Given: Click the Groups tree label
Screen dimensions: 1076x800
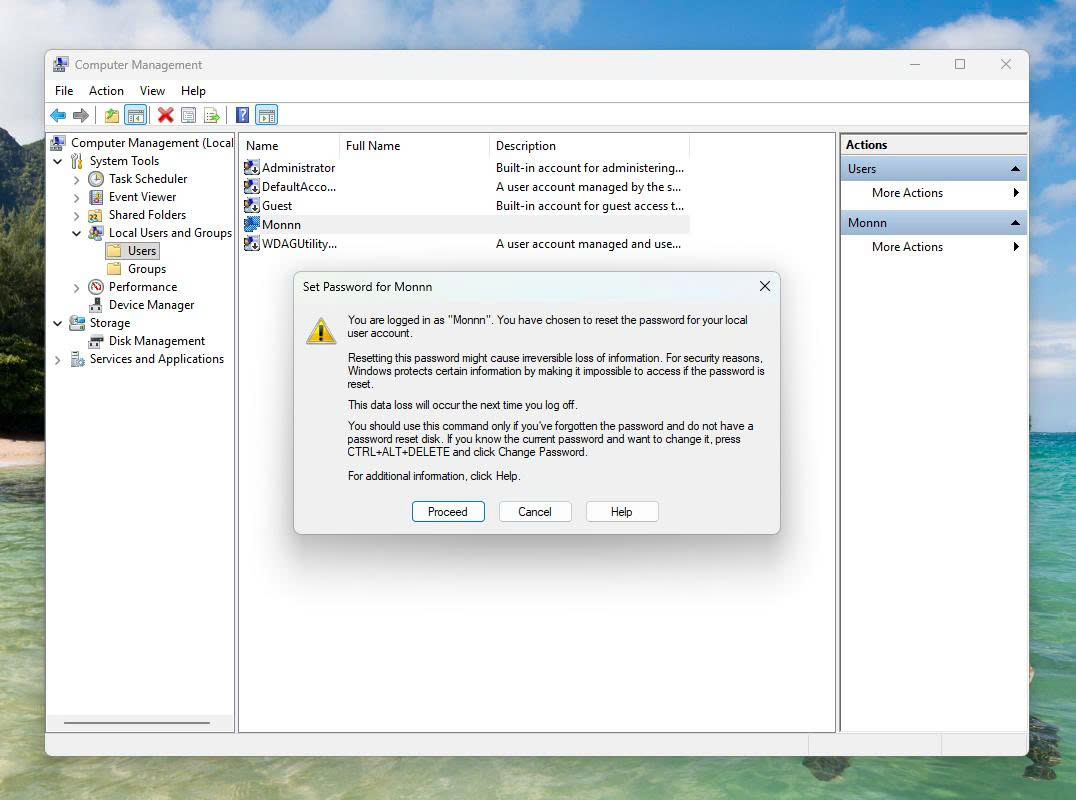Looking at the screenshot, I should pyautogui.click(x=147, y=269).
